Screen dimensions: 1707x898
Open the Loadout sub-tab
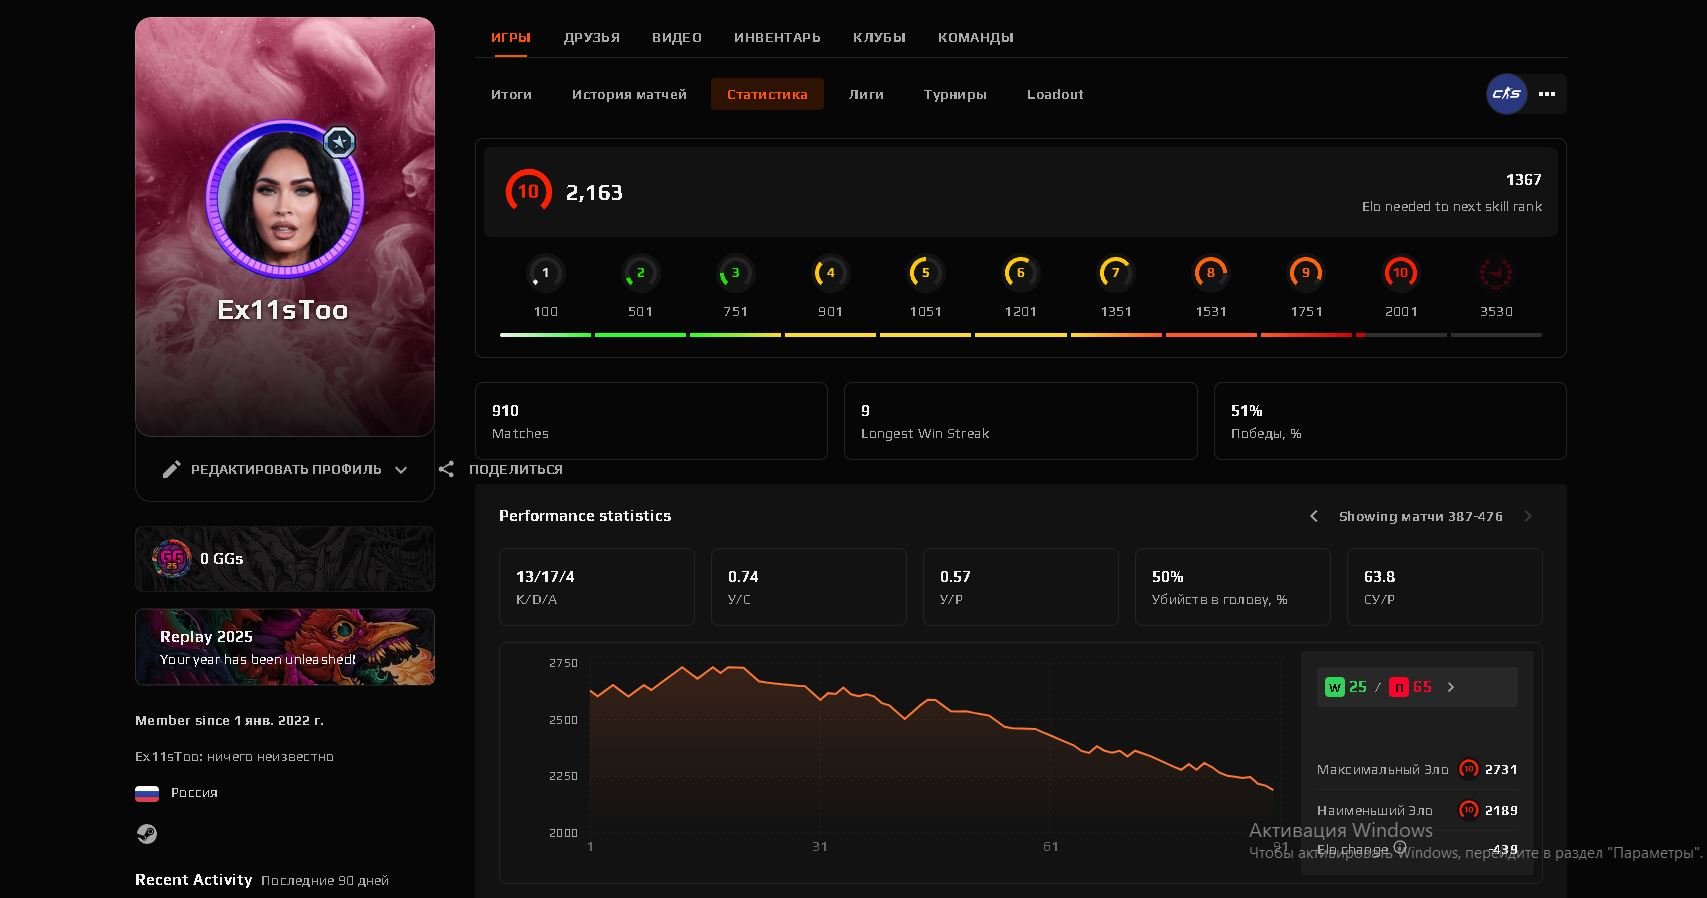[x=1055, y=94]
